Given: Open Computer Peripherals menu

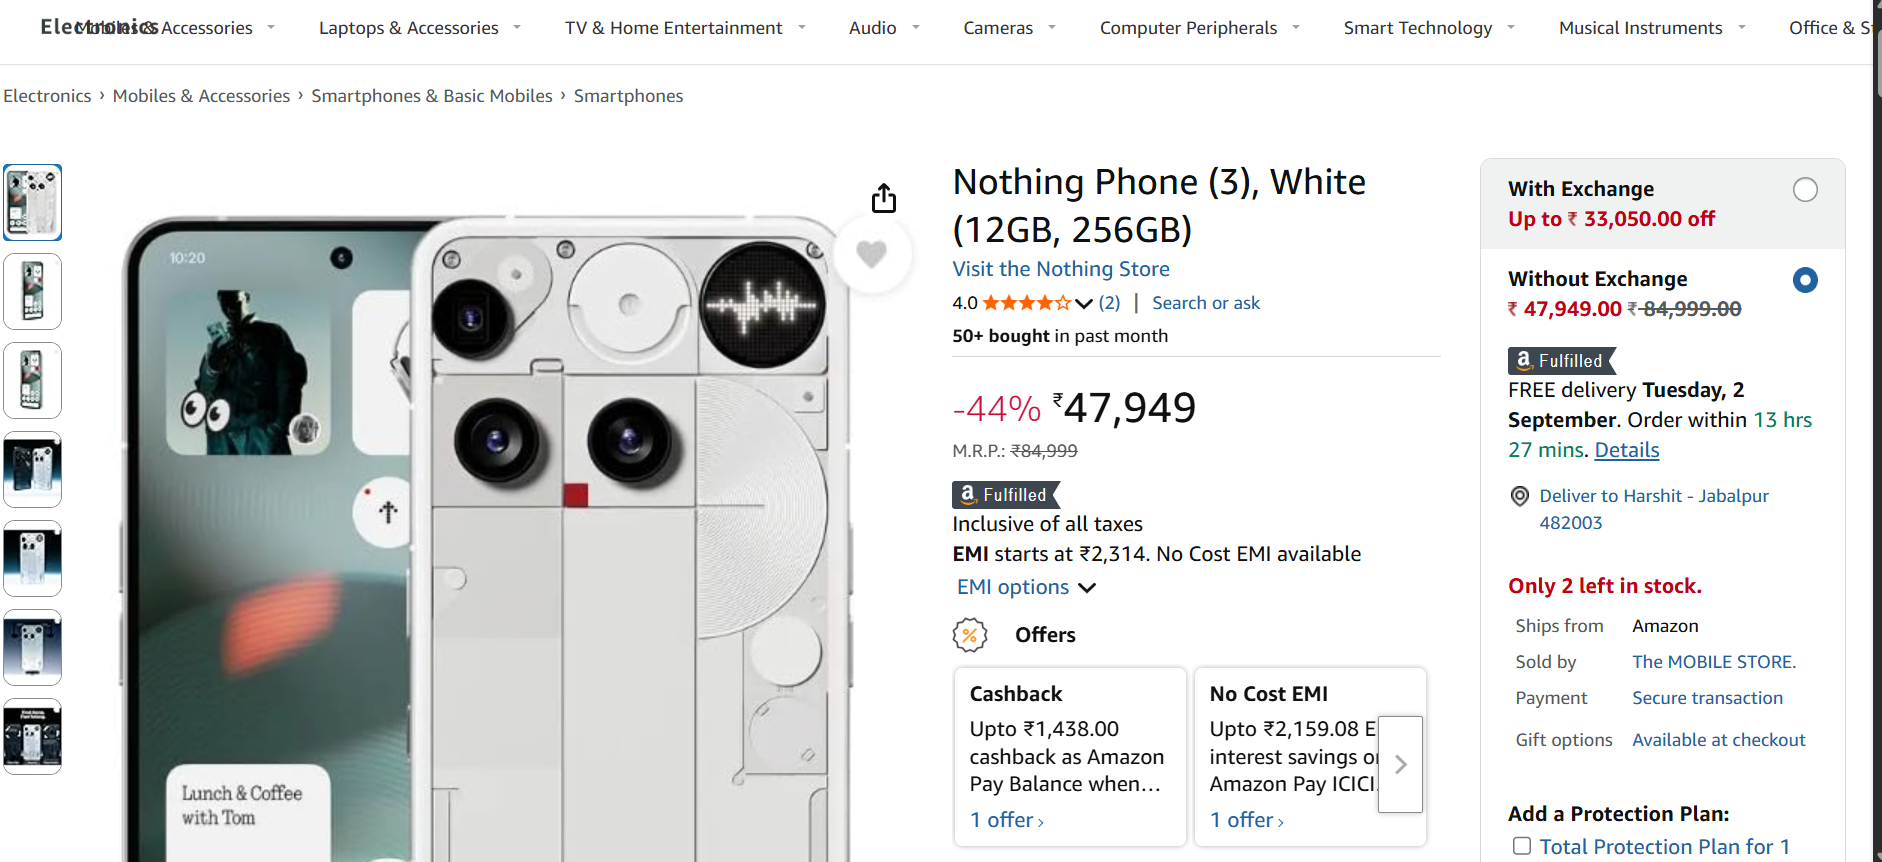Looking at the screenshot, I should pos(1199,28).
